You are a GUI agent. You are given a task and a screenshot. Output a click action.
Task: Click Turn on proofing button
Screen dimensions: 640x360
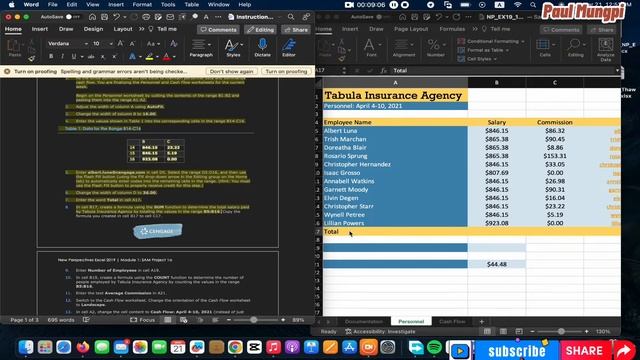point(286,71)
